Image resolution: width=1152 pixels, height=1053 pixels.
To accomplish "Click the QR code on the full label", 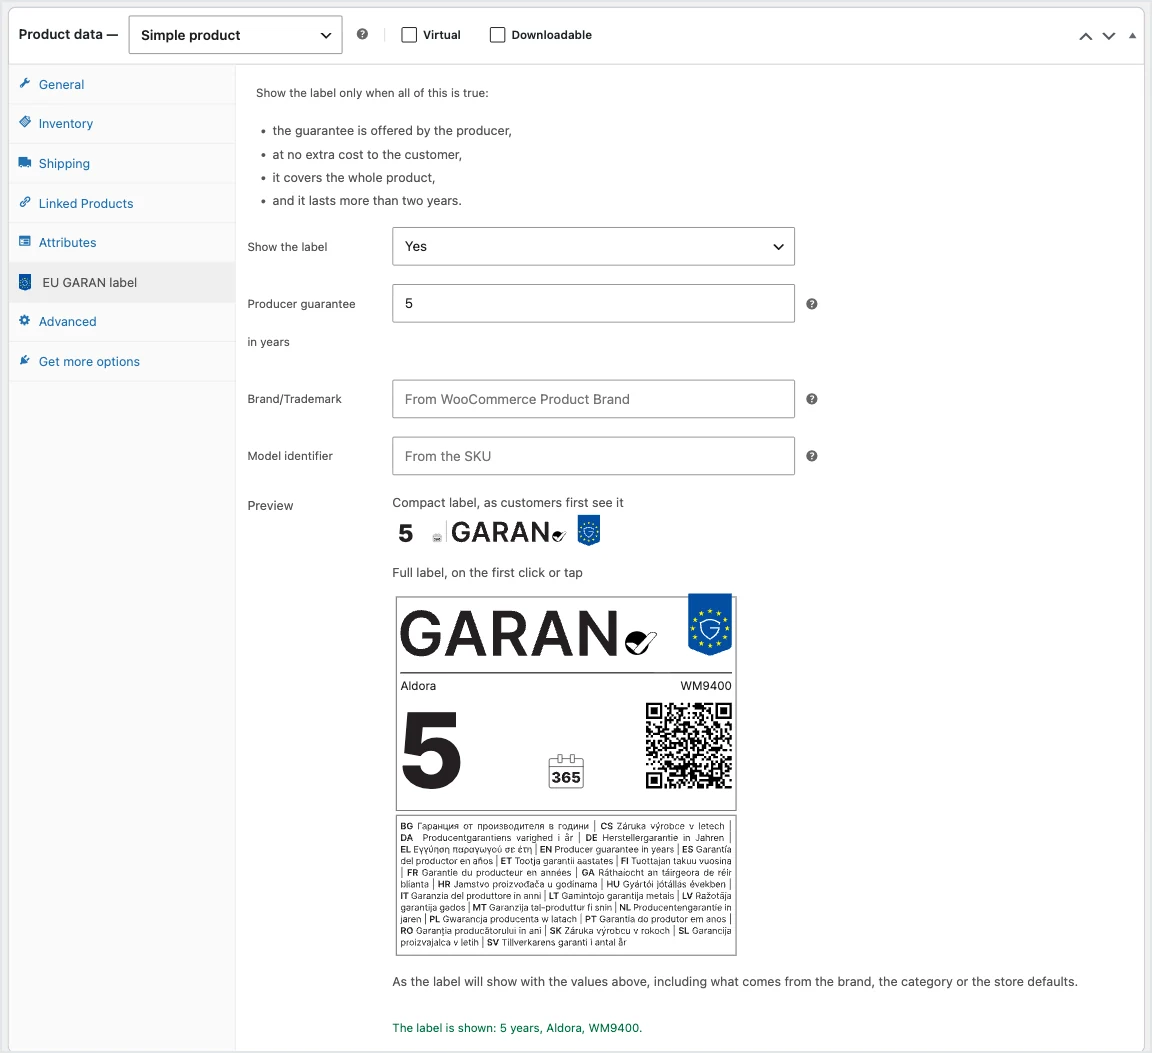I will (x=688, y=745).
